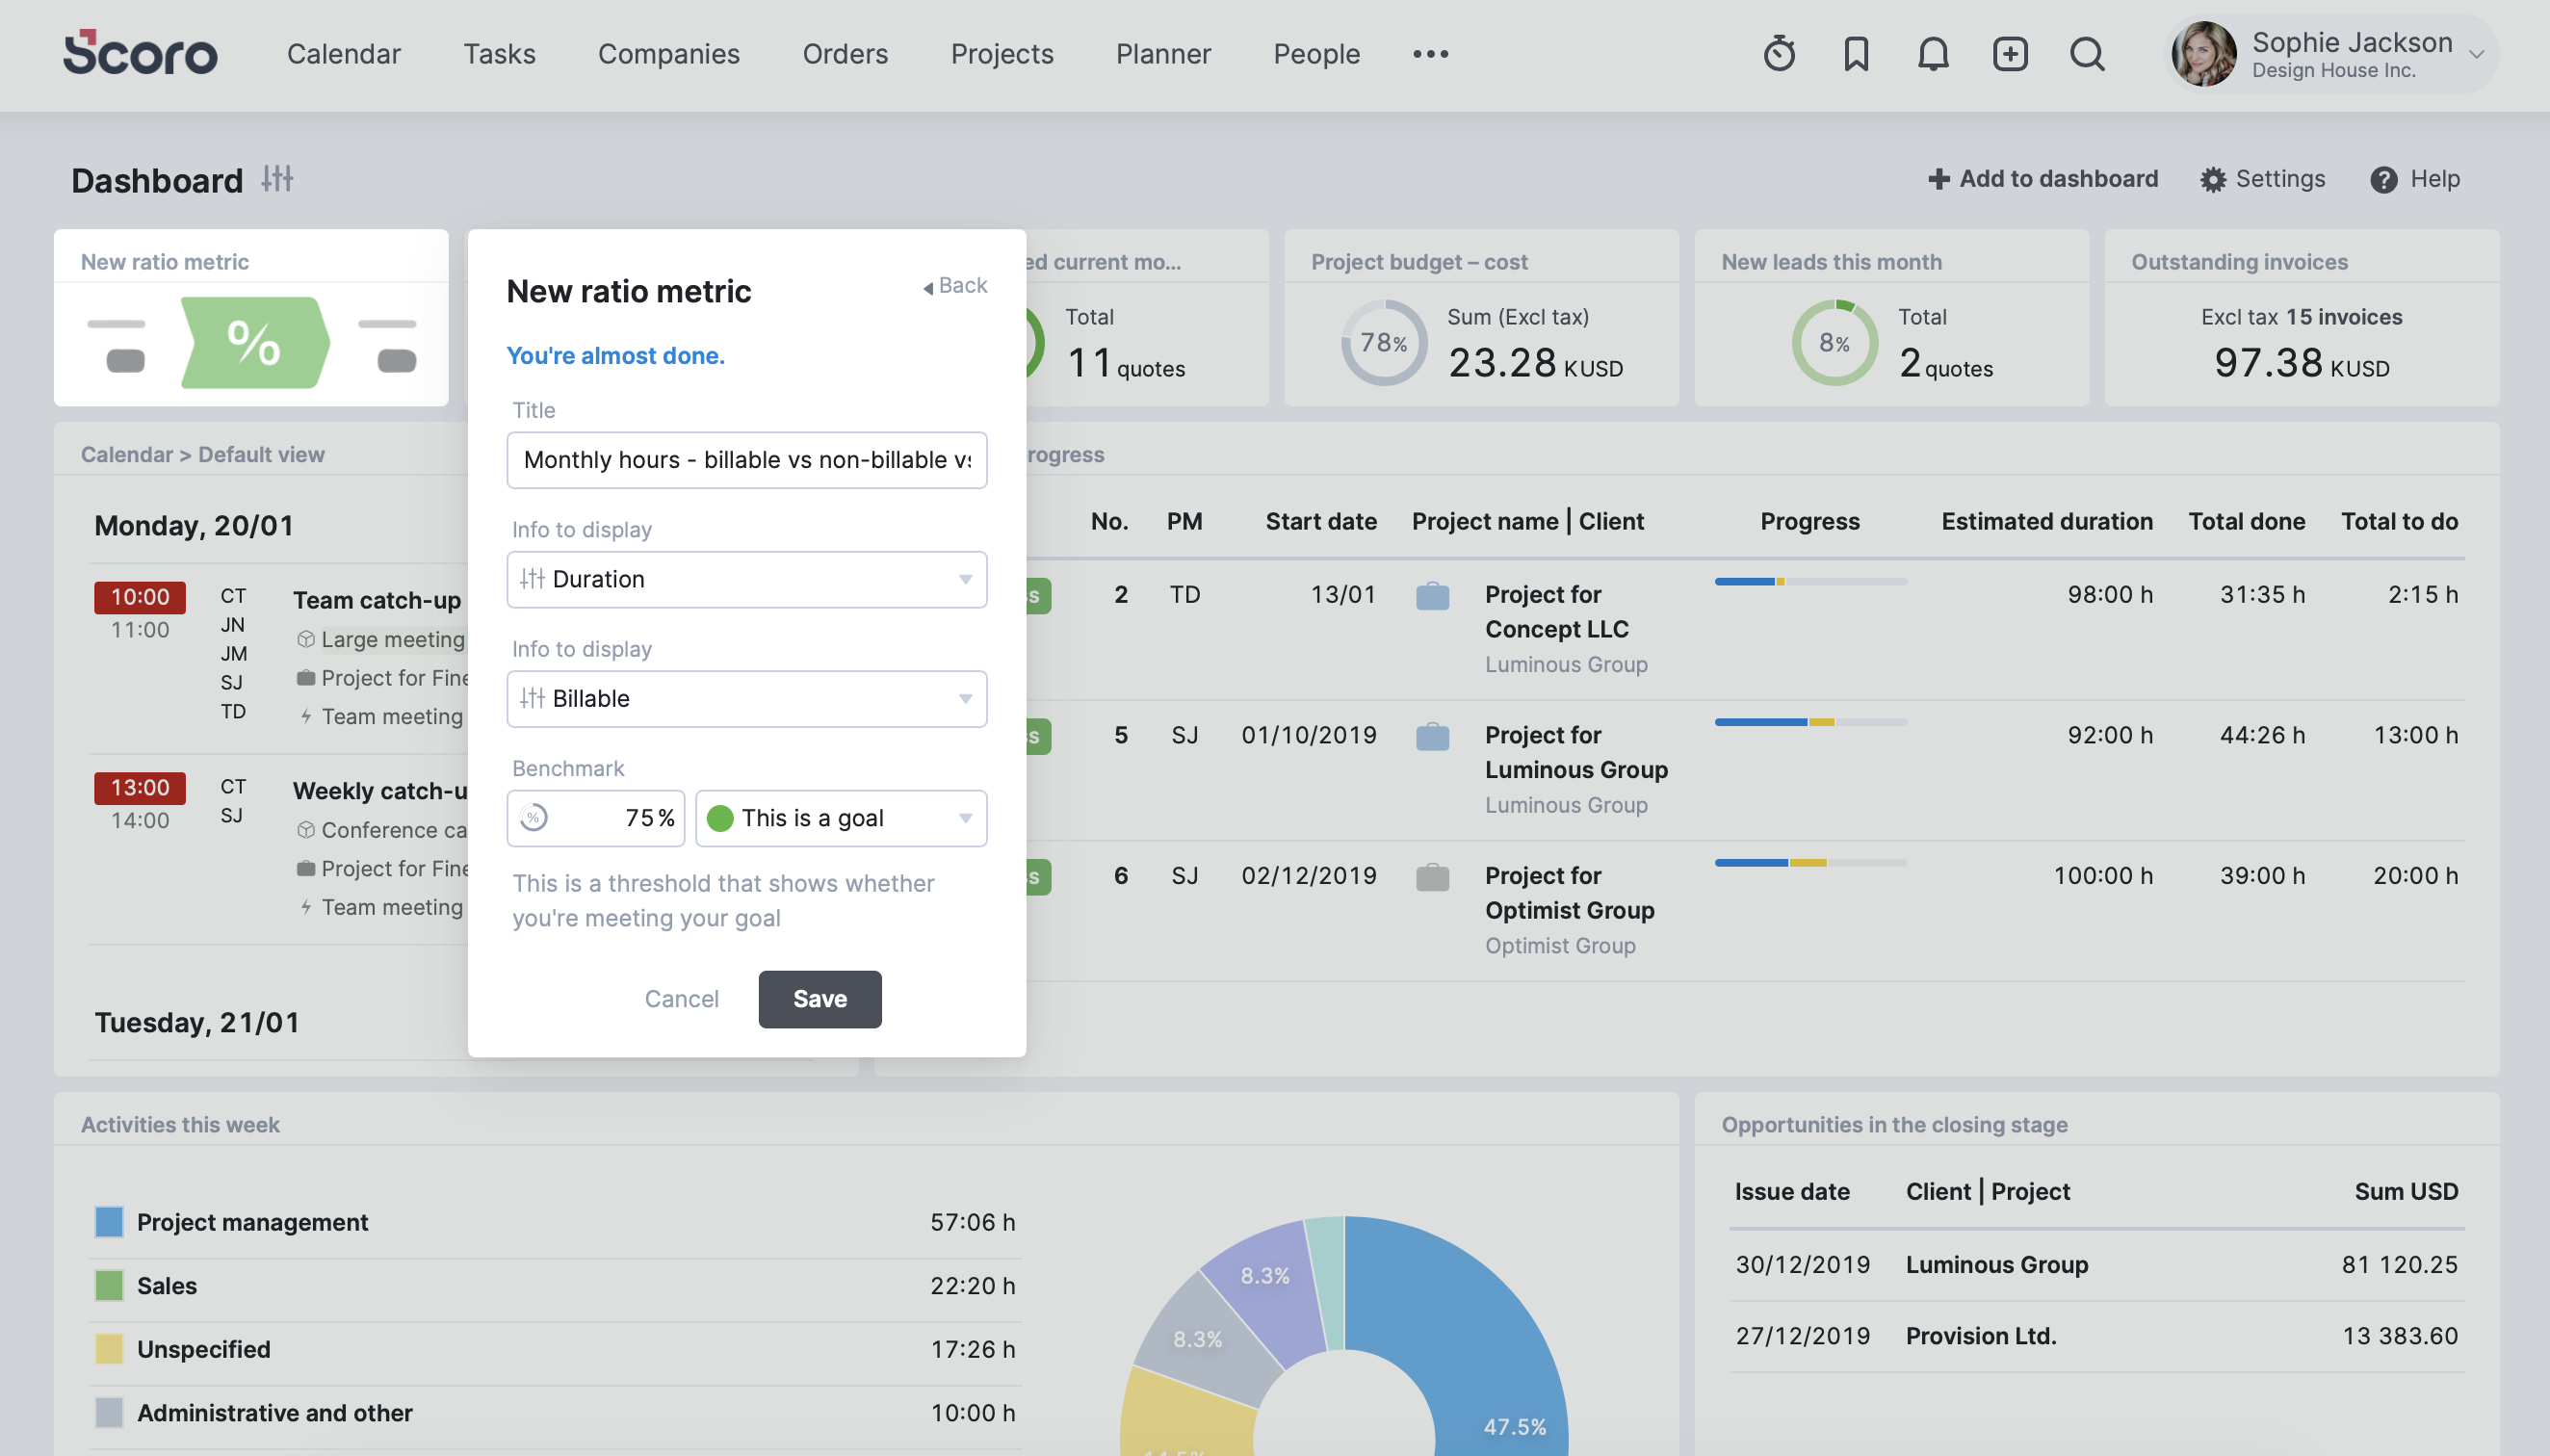Click the Outstanding invoices widget title
This screenshot has height=1456, width=2550.
click(2239, 261)
